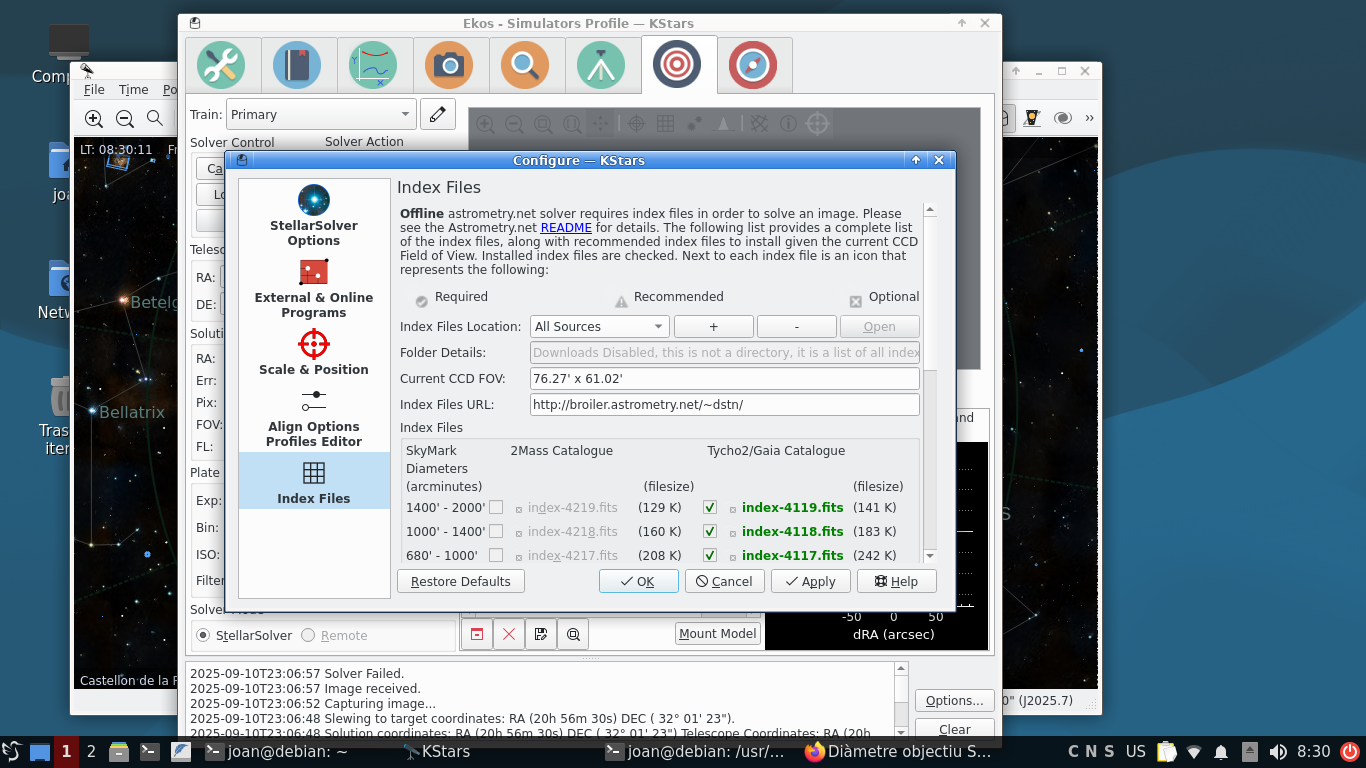
Task: Click the magnifier icon beside Mount Model
Action: click(573, 634)
